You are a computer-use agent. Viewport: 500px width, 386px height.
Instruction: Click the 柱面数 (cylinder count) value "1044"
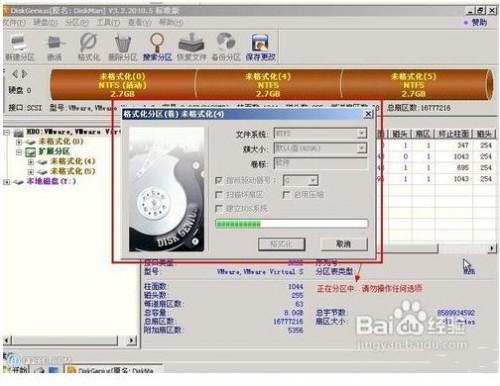point(295,287)
